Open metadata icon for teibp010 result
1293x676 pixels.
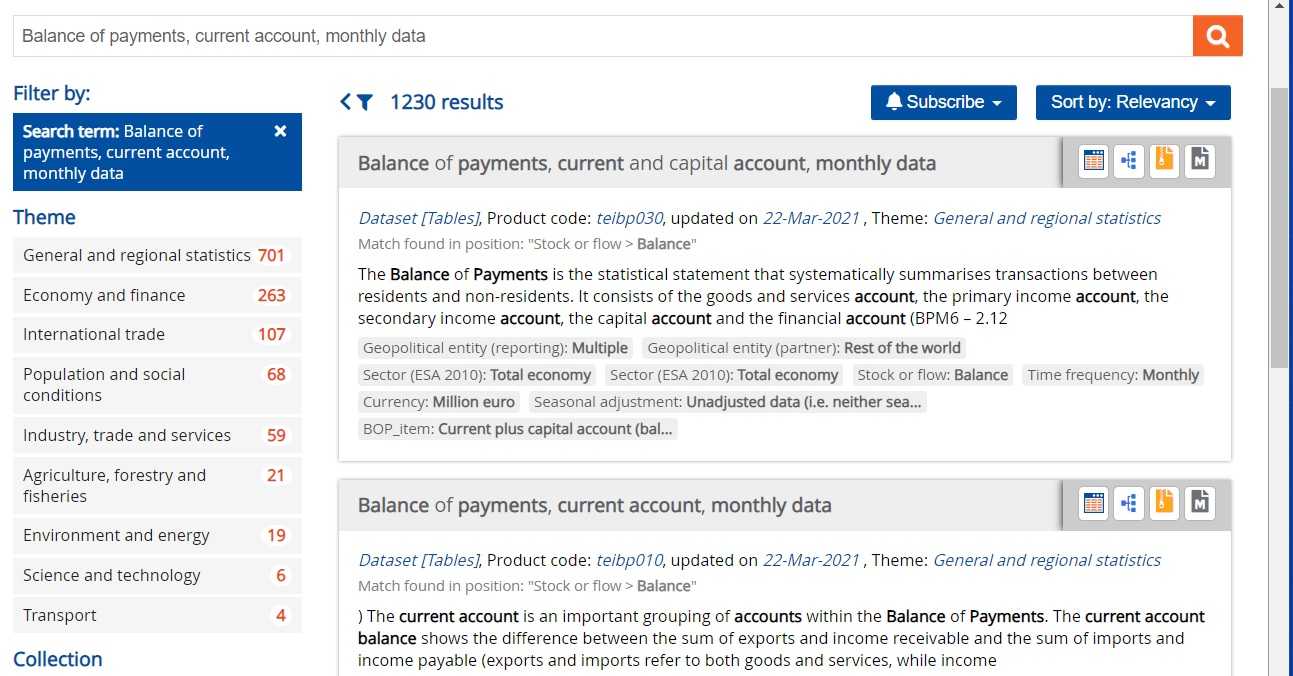(x=1200, y=503)
